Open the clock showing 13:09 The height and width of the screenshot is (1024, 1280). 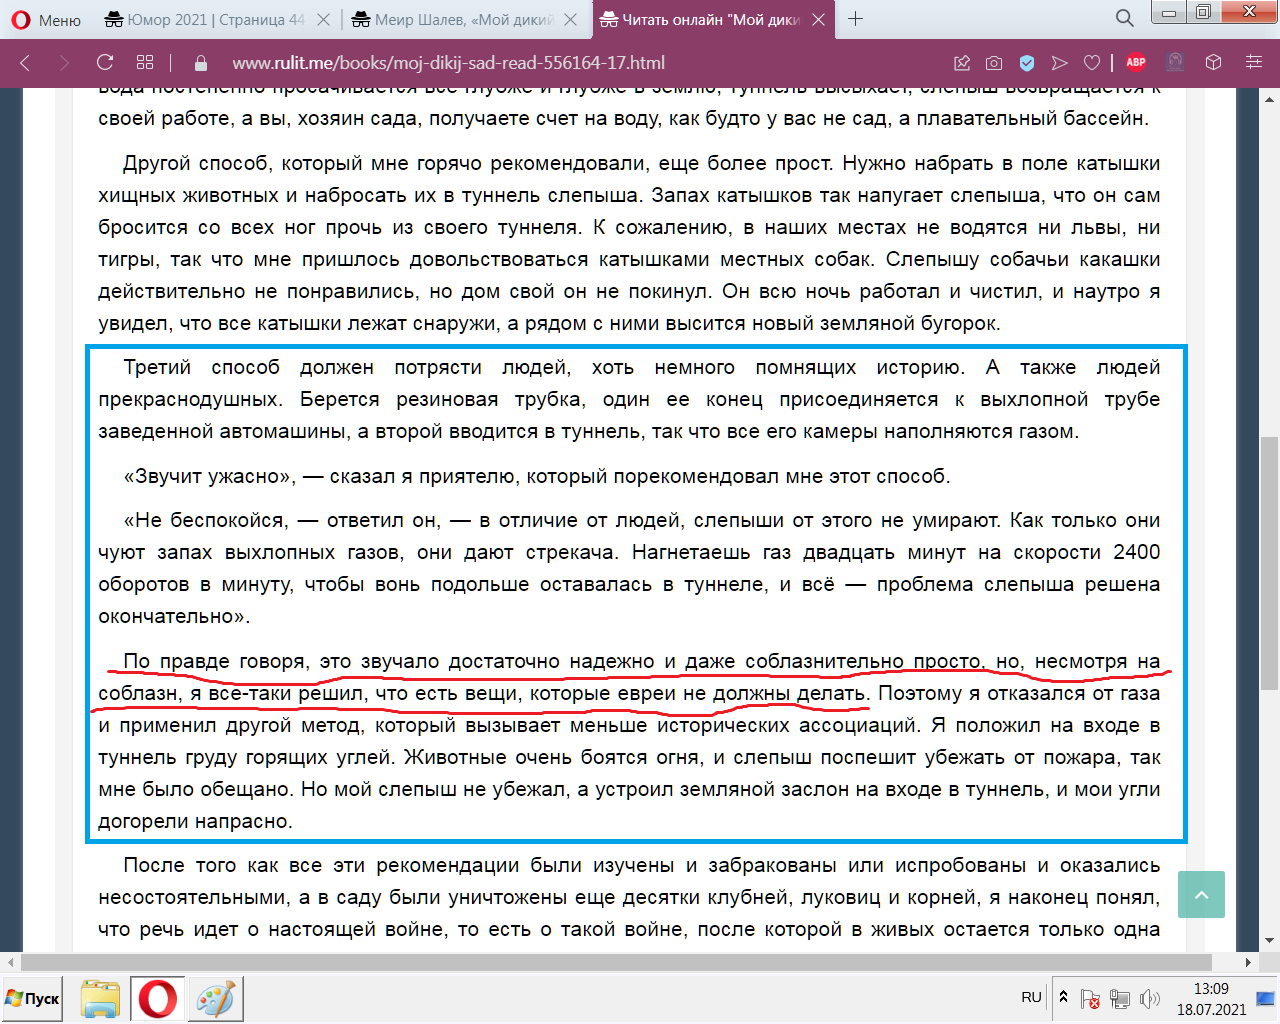coord(1211,998)
